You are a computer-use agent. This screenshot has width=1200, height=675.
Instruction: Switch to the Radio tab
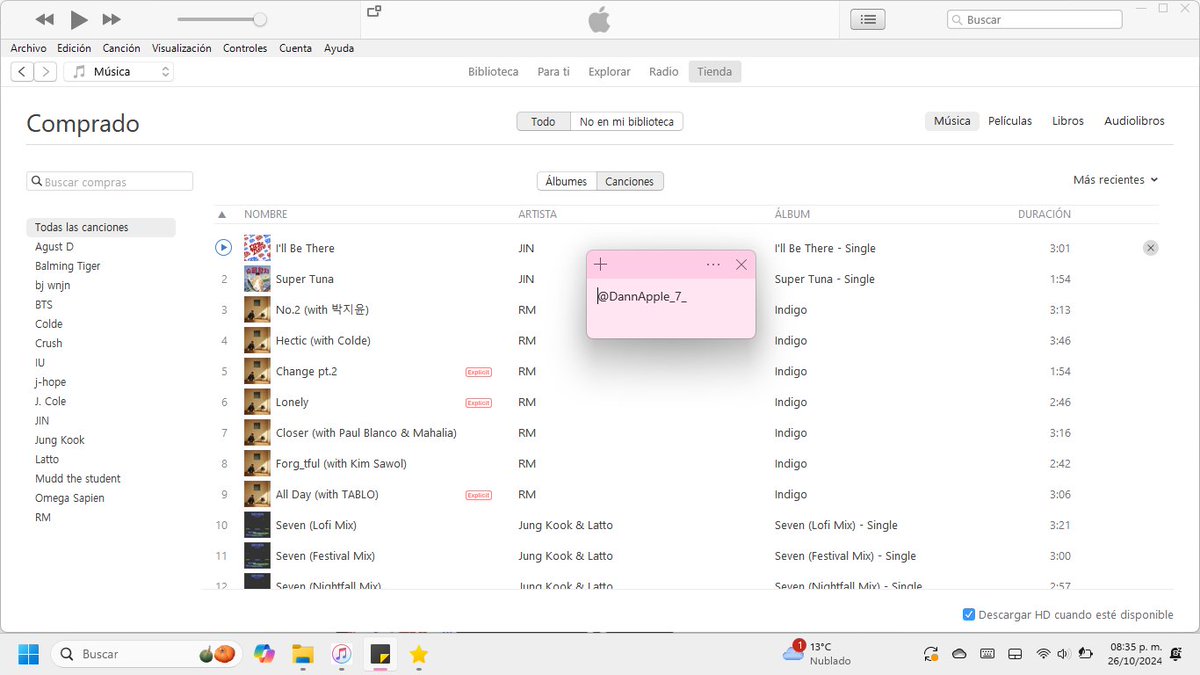point(663,72)
